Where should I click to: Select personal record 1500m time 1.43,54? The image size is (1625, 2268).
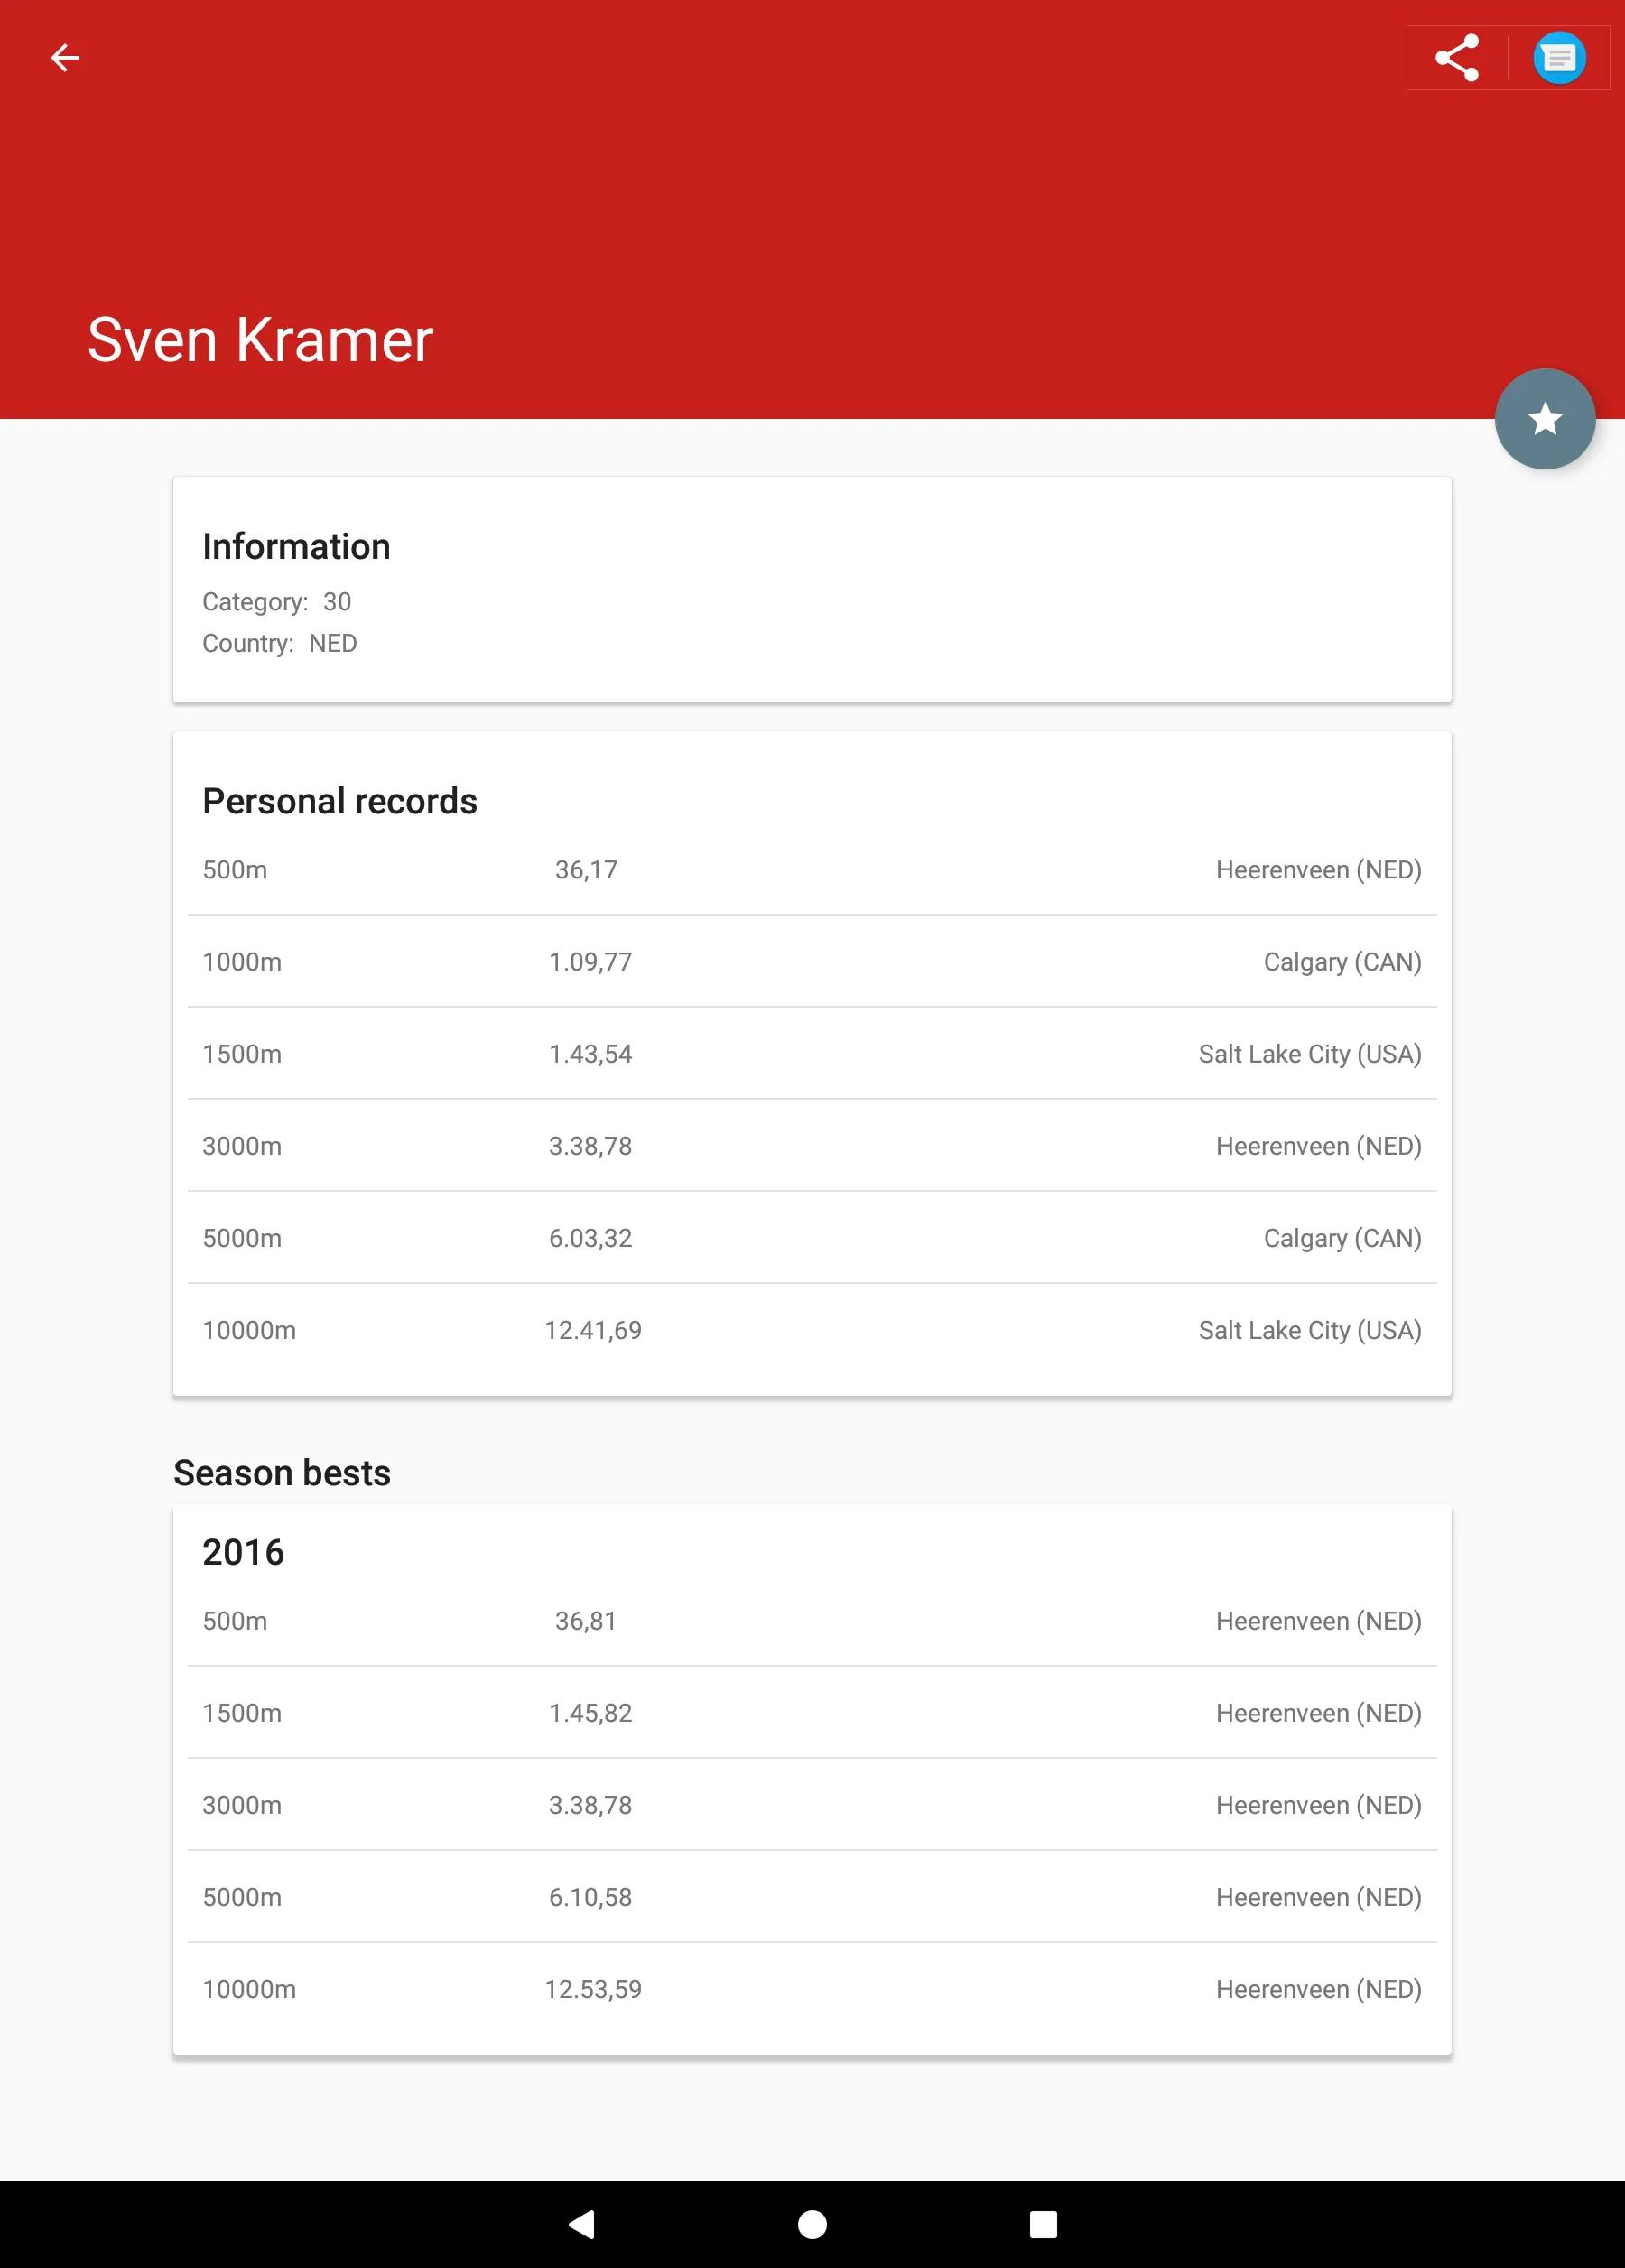pyautogui.click(x=590, y=1054)
